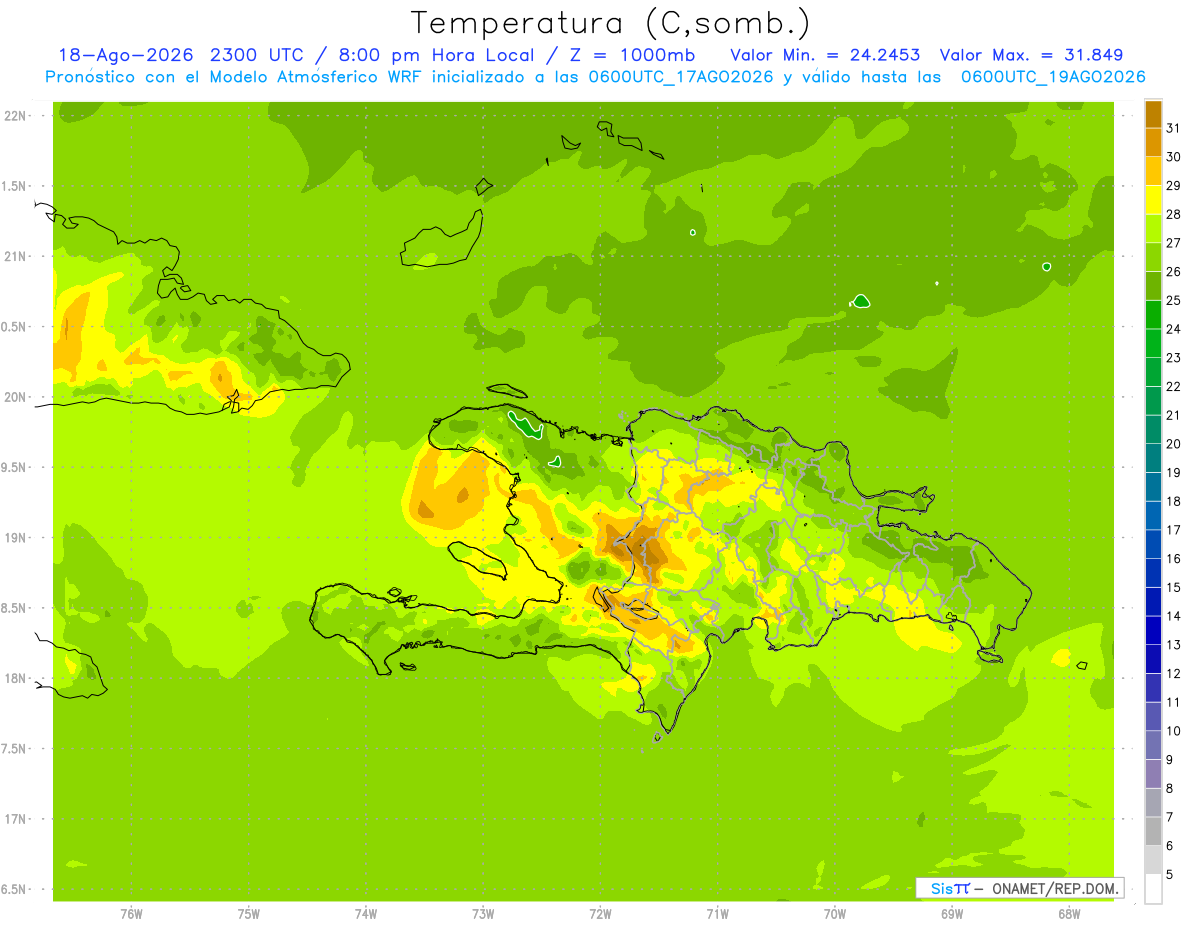Click the gray colorbar segment between 6 and 7
The image size is (1200, 927).
(x=1153, y=831)
